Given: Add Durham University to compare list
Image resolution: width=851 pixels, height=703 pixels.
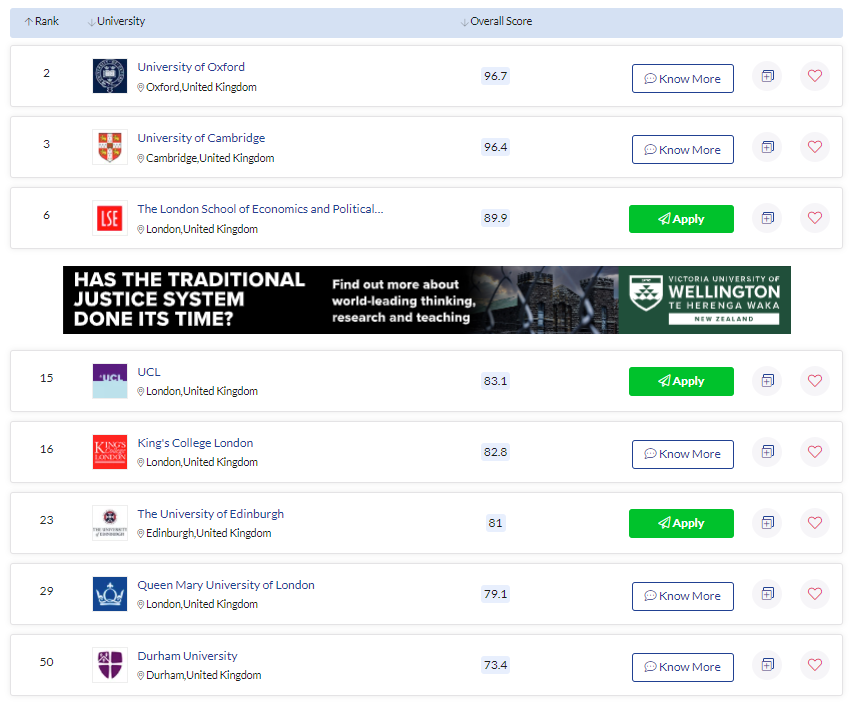Looking at the screenshot, I should click(x=767, y=665).
